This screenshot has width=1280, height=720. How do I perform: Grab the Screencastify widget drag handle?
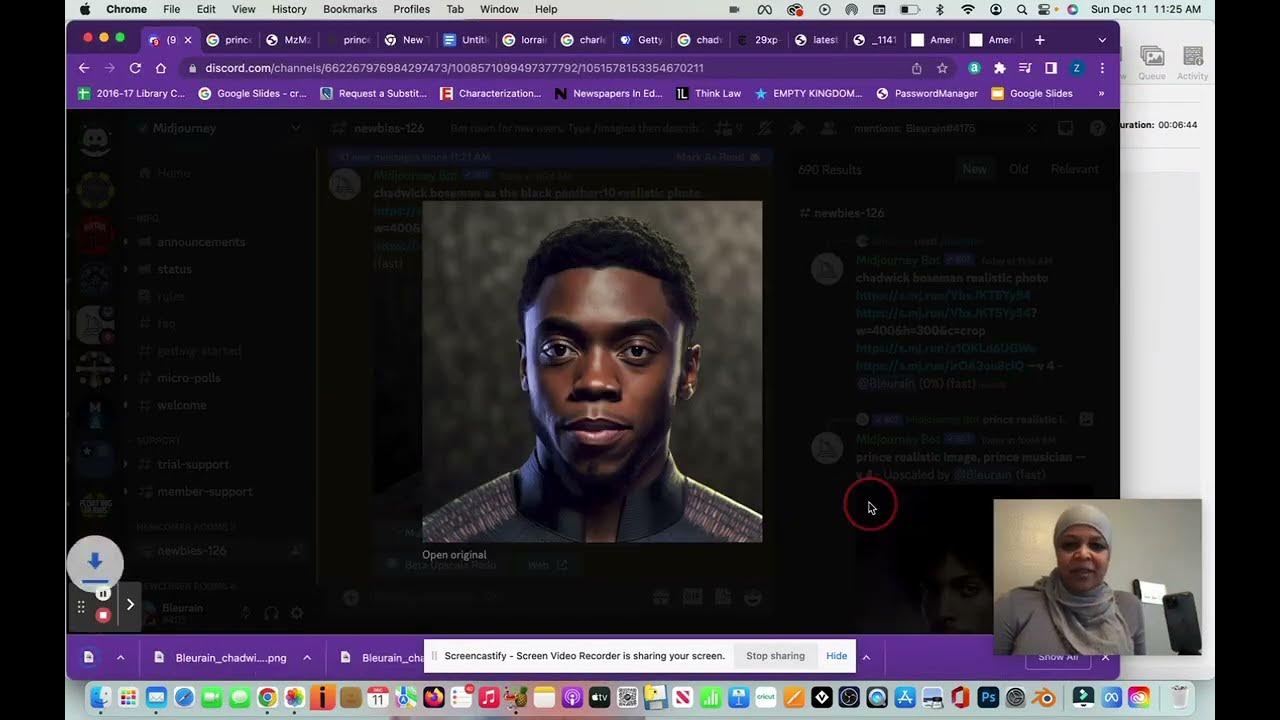[x=81, y=606]
